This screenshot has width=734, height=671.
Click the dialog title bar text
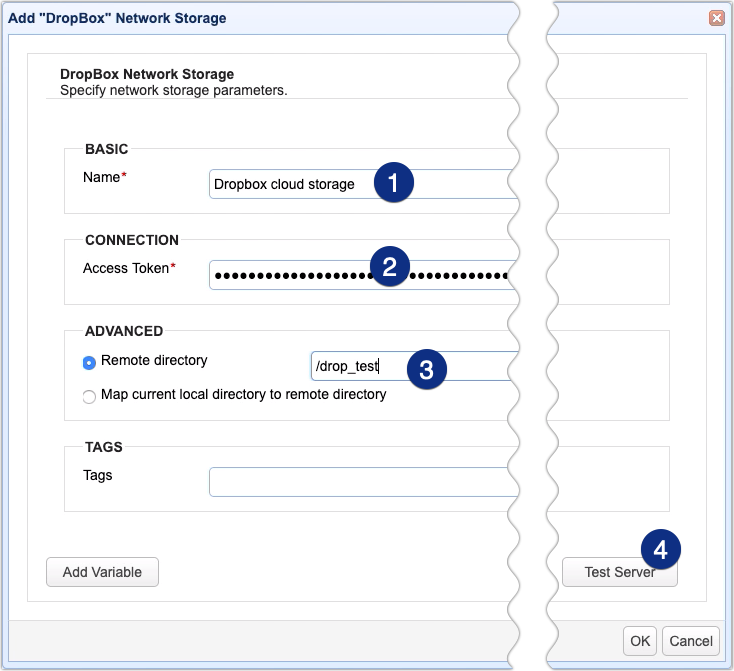point(117,18)
